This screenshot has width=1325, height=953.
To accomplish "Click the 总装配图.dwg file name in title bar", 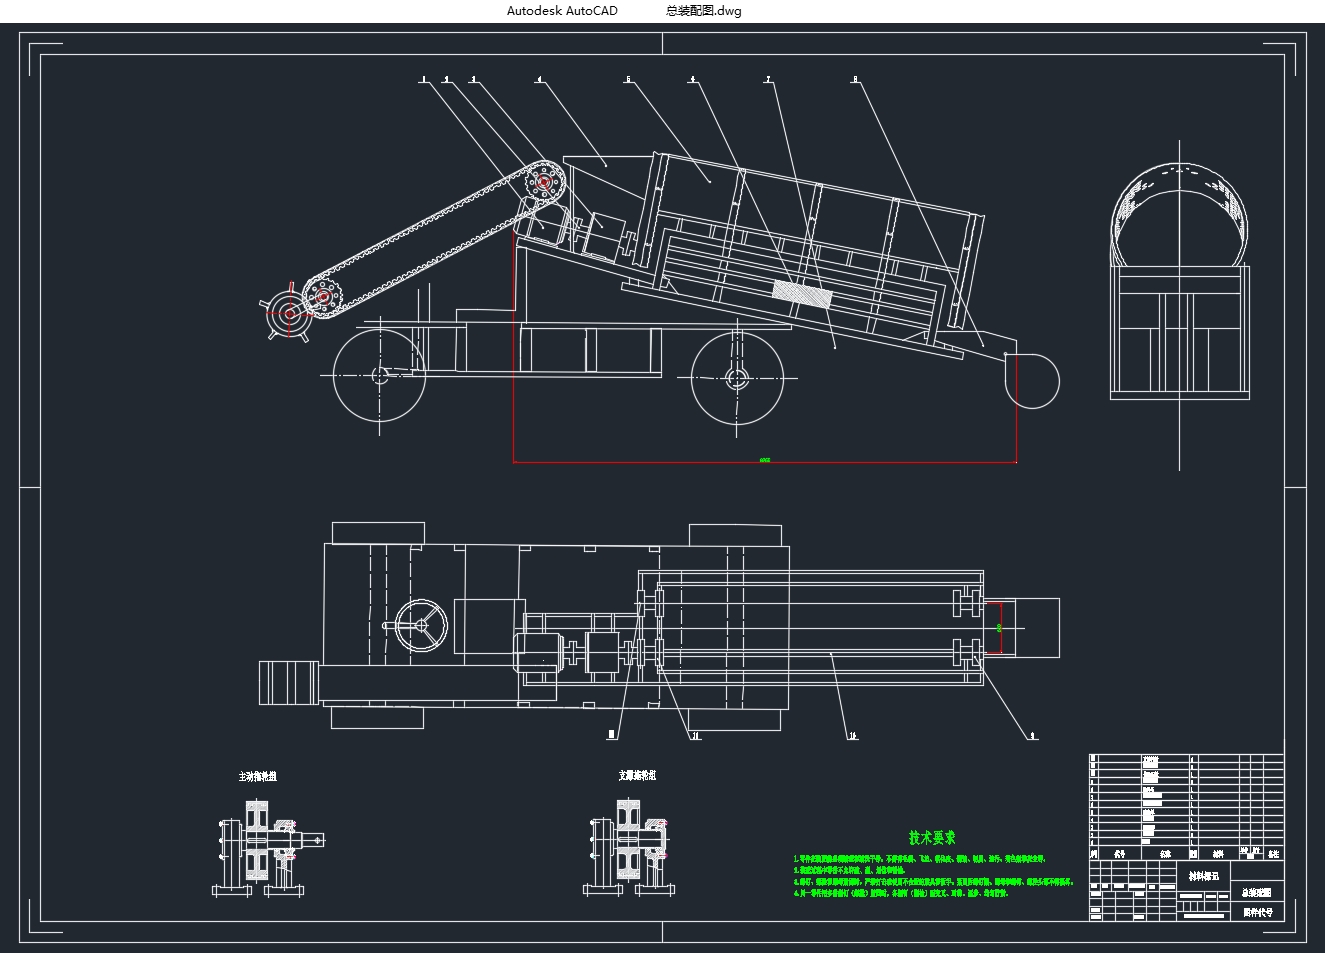I will click(x=703, y=11).
